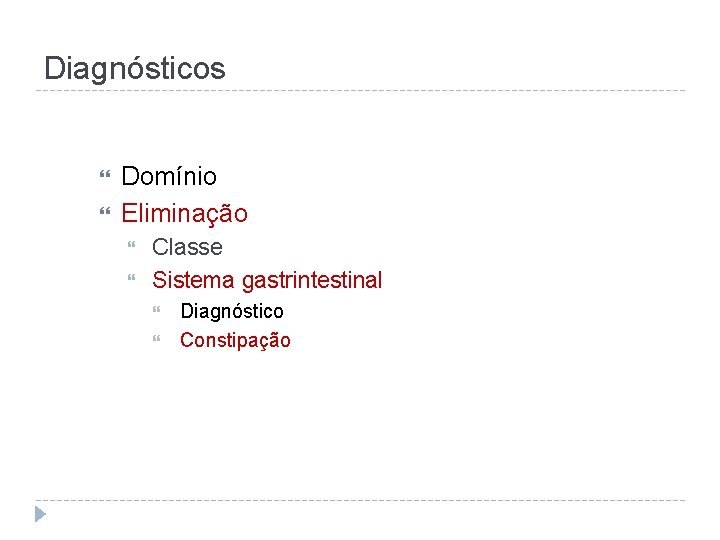Click the bullet marker beside Domínio
This screenshot has height=540, width=720.
(106, 178)
